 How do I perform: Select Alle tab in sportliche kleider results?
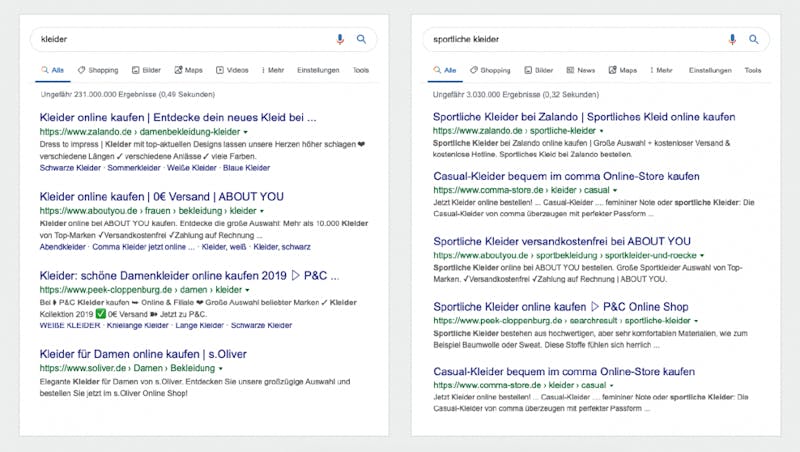click(445, 70)
